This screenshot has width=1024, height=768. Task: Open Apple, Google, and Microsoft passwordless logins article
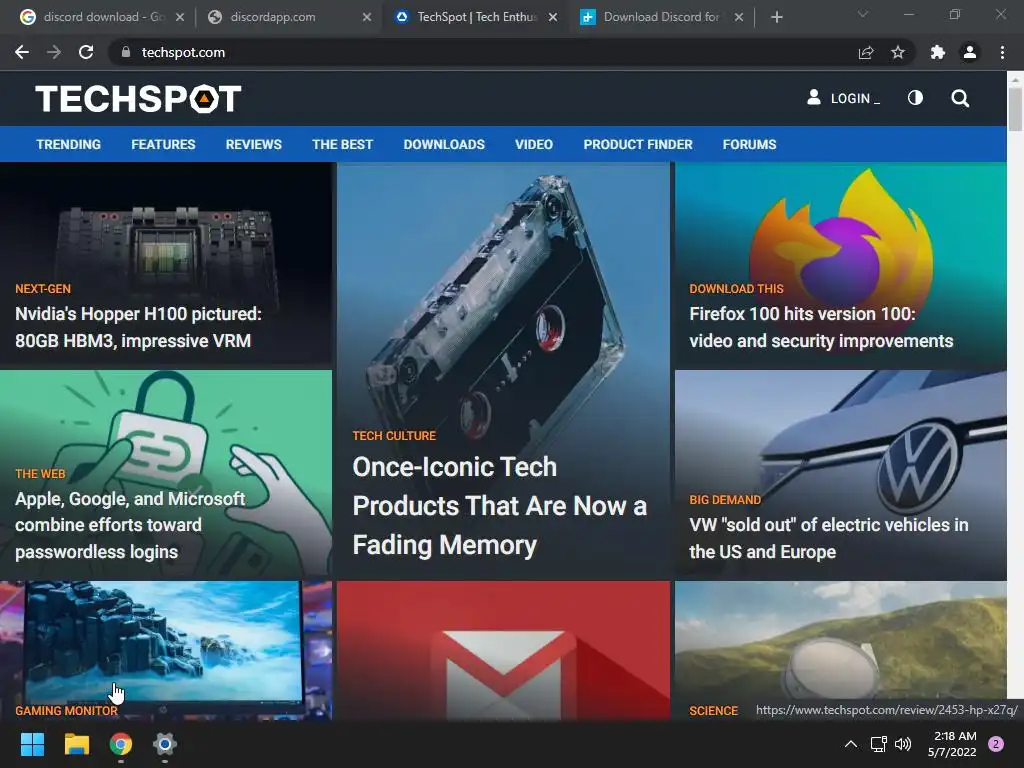[x=130, y=525]
